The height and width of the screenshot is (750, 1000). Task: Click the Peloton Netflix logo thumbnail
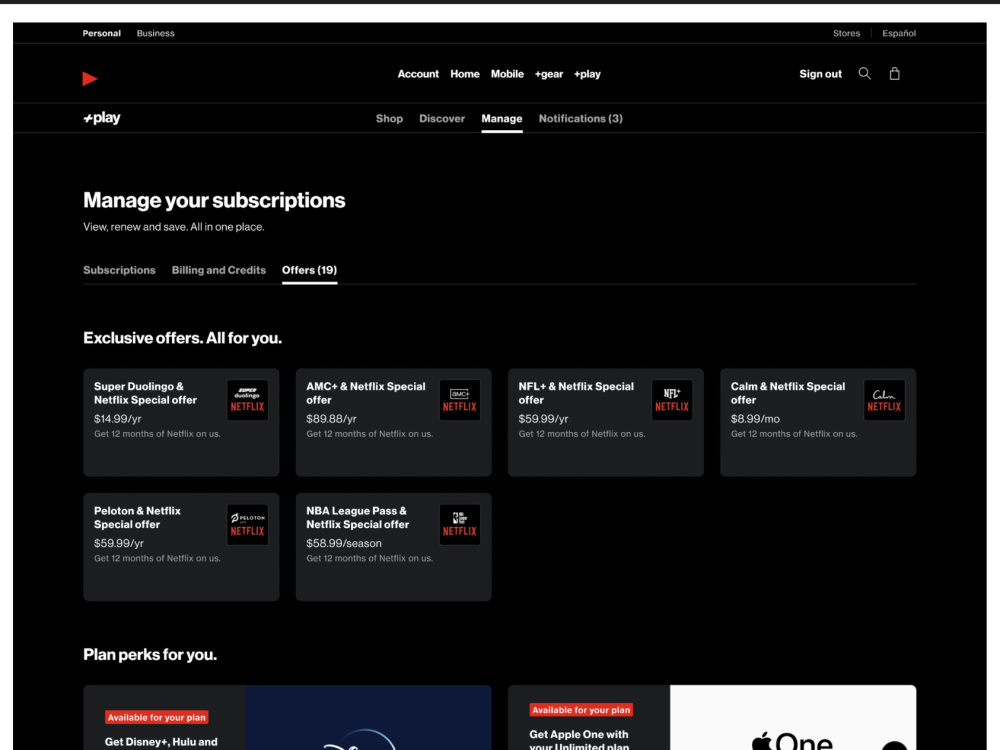(247, 524)
